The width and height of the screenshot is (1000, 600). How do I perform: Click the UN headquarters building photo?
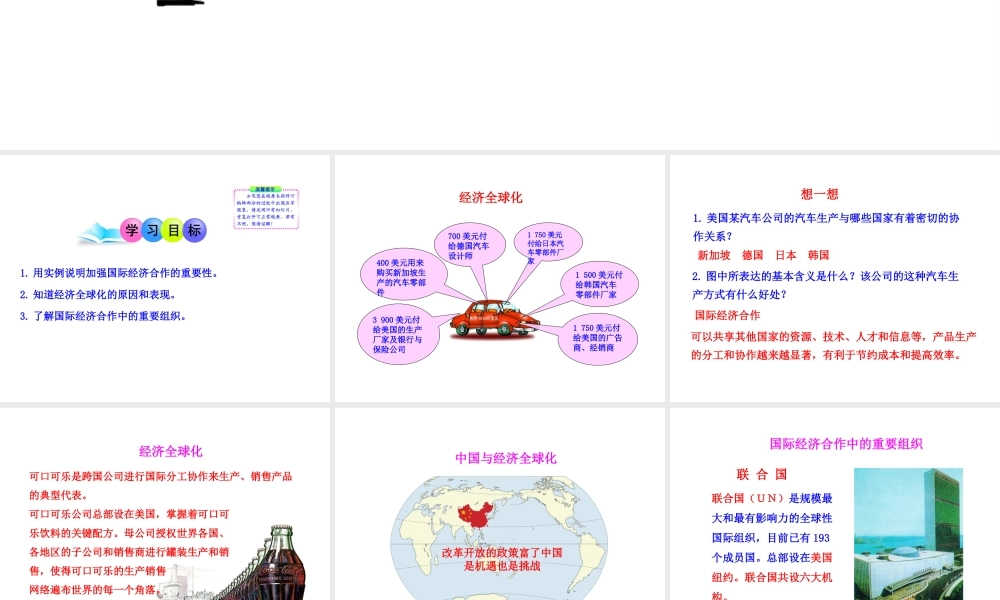908,534
